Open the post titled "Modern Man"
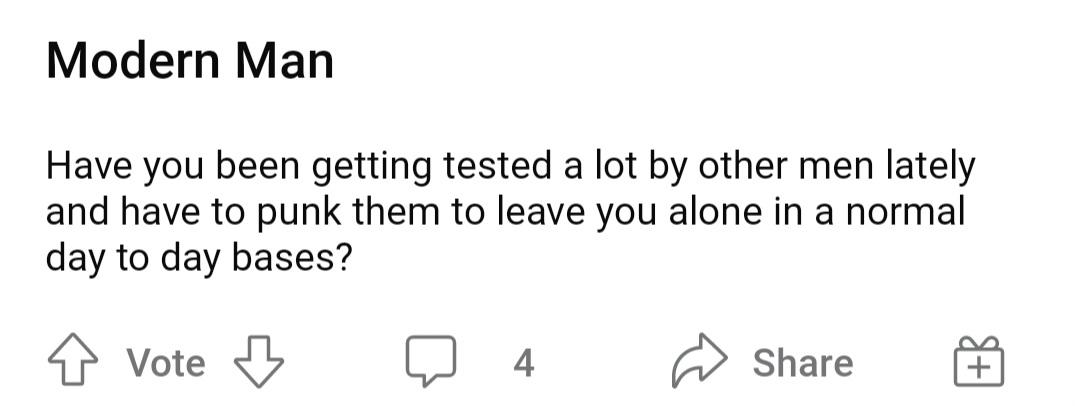 pos(190,61)
